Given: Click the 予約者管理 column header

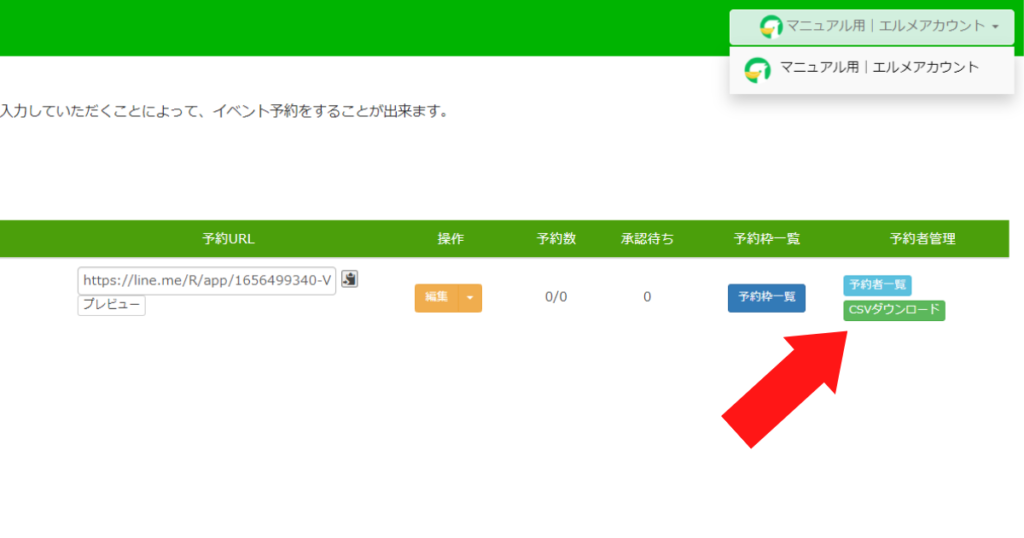Looking at the screenshot, I should click(x=922, y=239).
